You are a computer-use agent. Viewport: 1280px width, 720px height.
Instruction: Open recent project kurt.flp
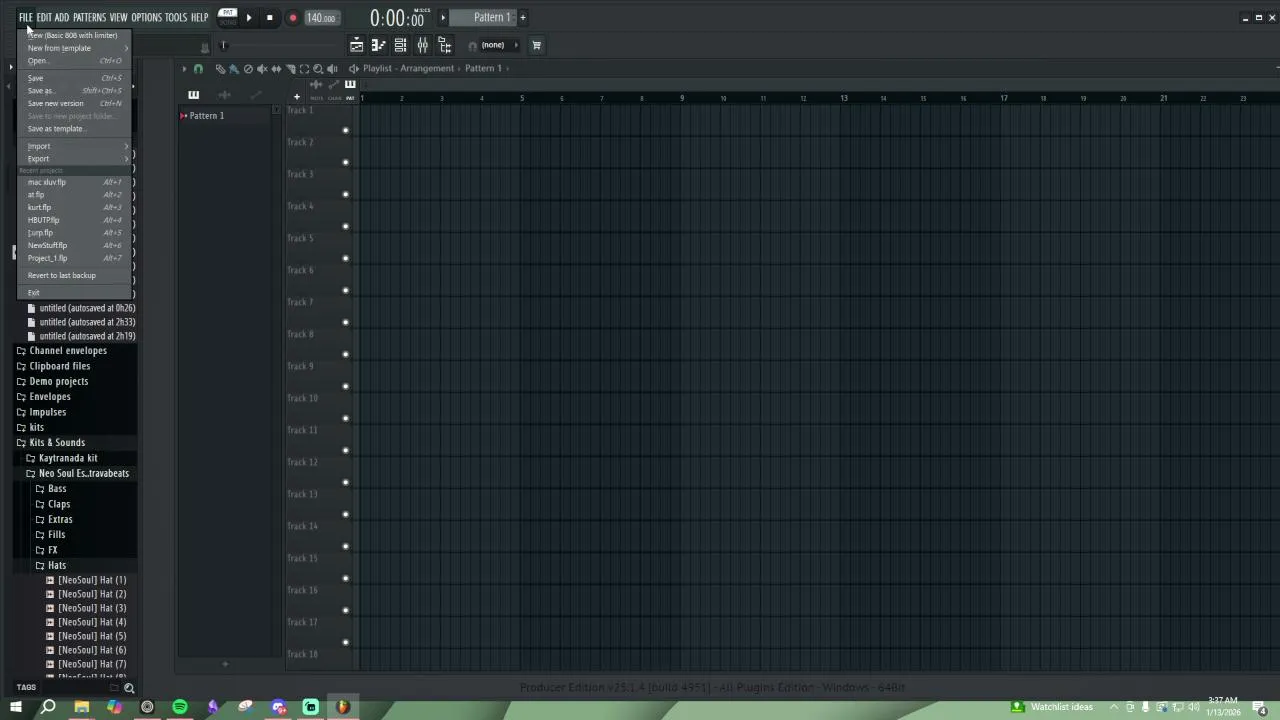tap(74, 208)
